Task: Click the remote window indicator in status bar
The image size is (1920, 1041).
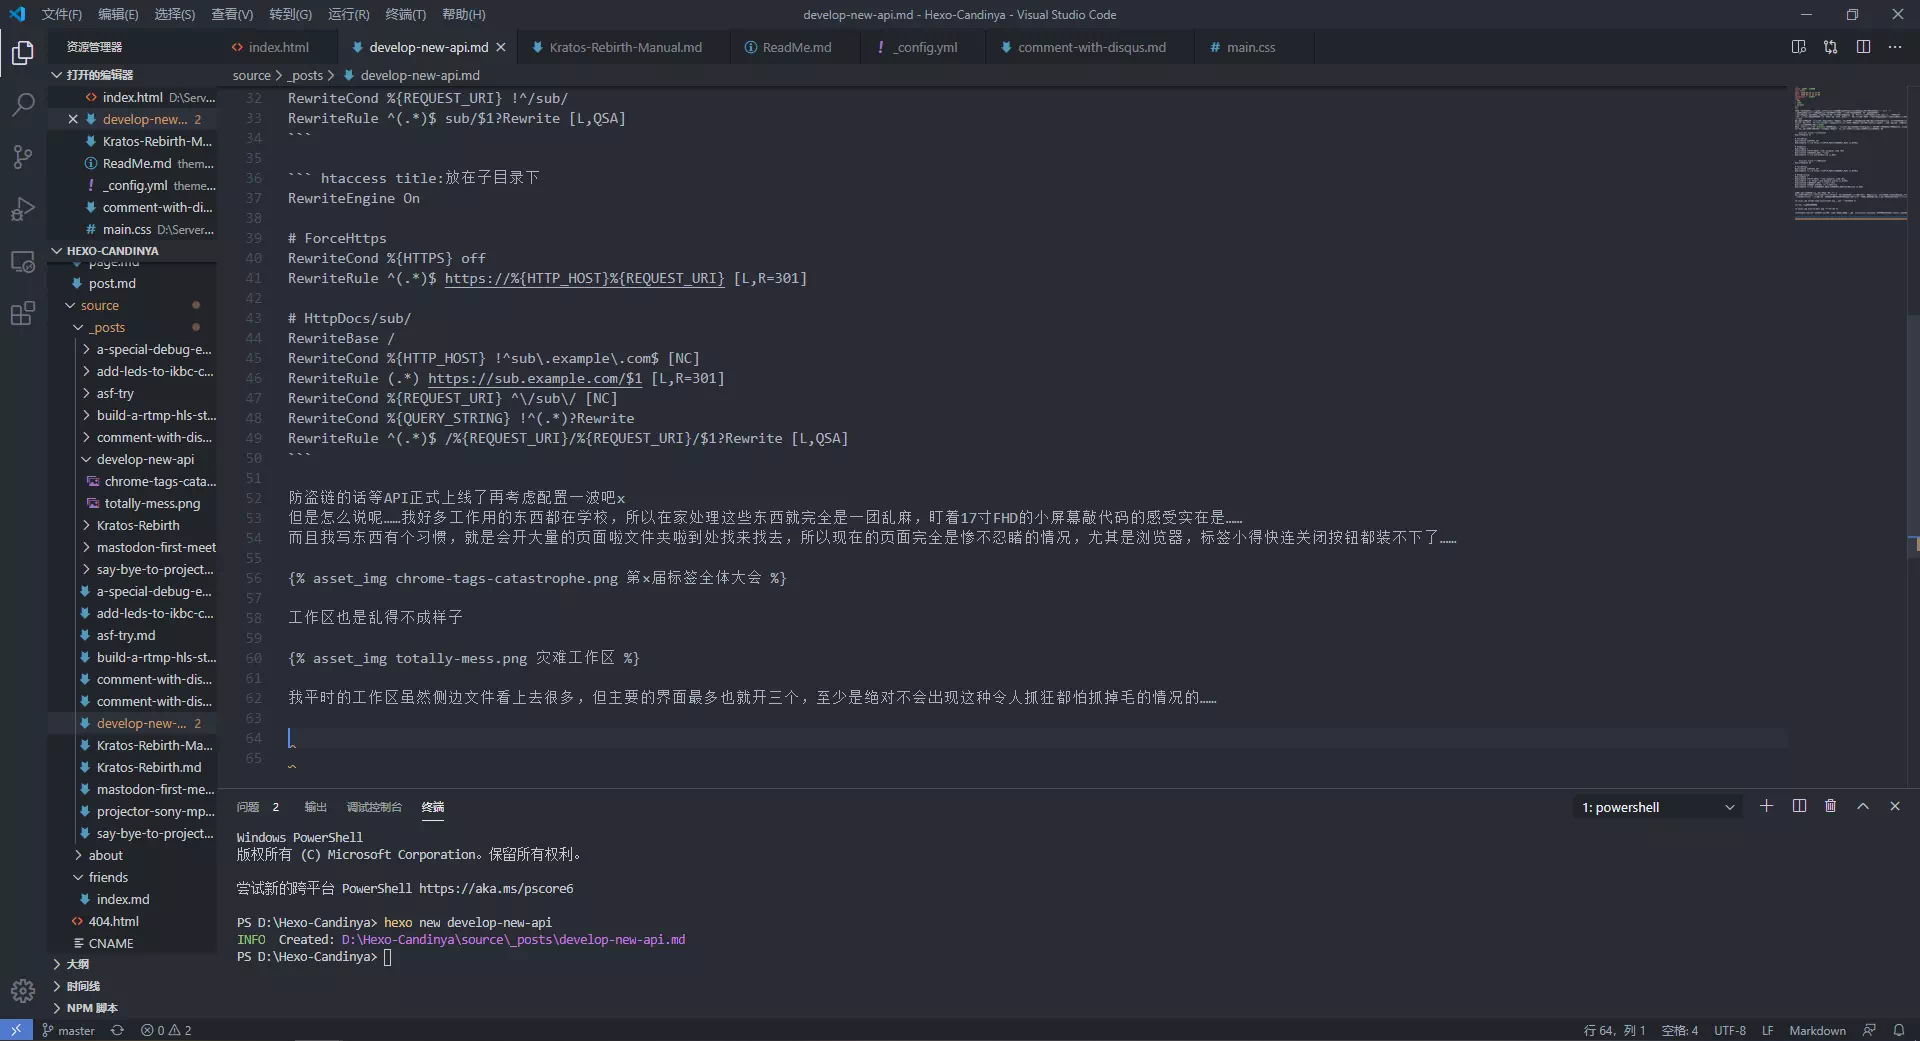Action: coord(16,1030)
